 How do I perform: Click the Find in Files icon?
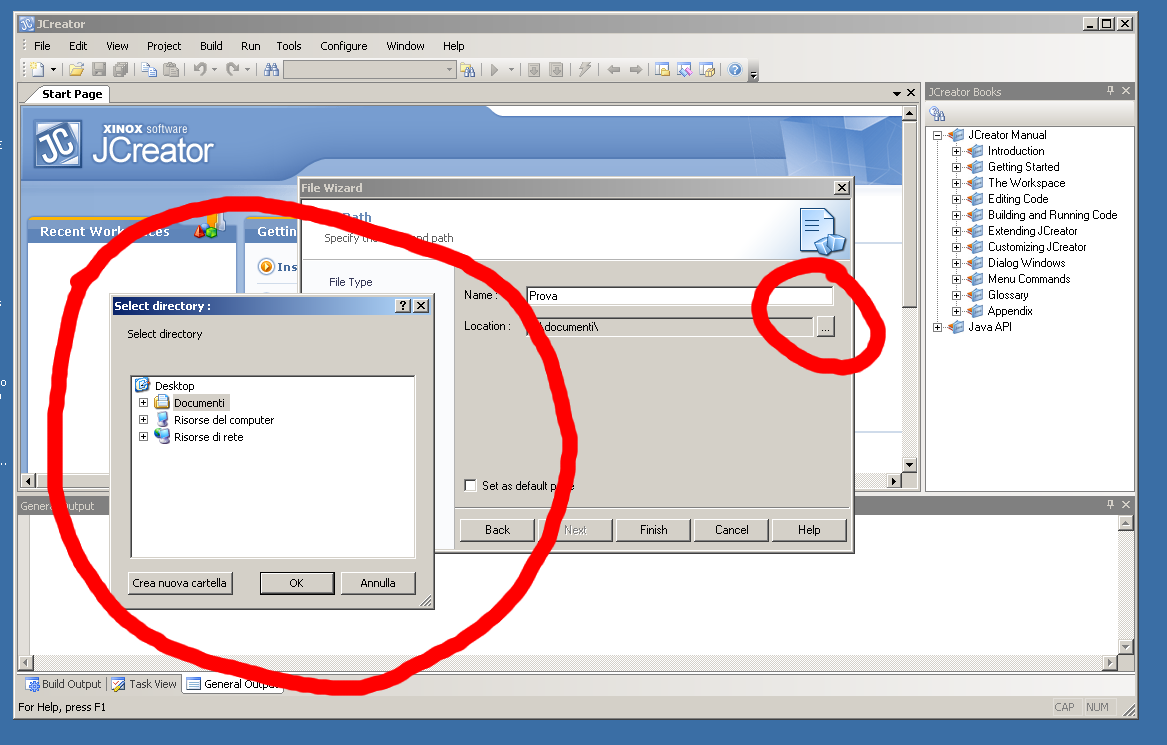coord(467,70)
